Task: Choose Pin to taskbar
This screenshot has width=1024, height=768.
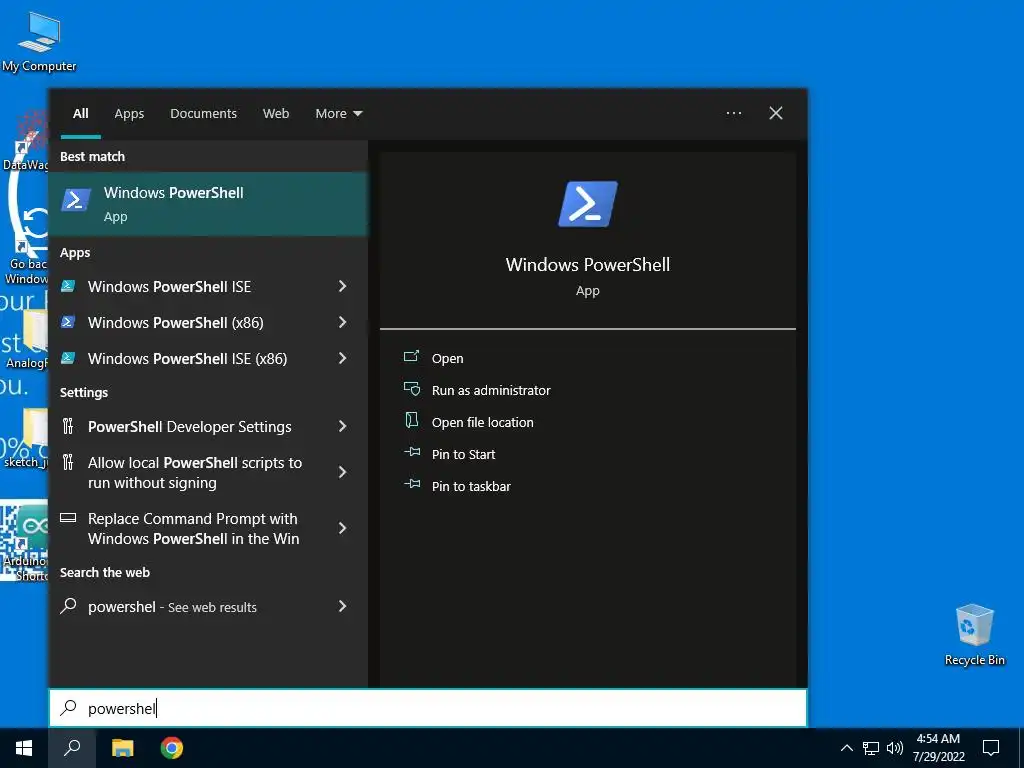Action: pyautogui.click(x=471, y=487)
